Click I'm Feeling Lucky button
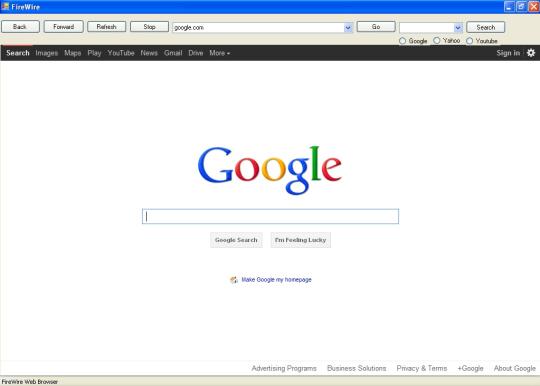The image size is (540, 386). coord(300,240)
